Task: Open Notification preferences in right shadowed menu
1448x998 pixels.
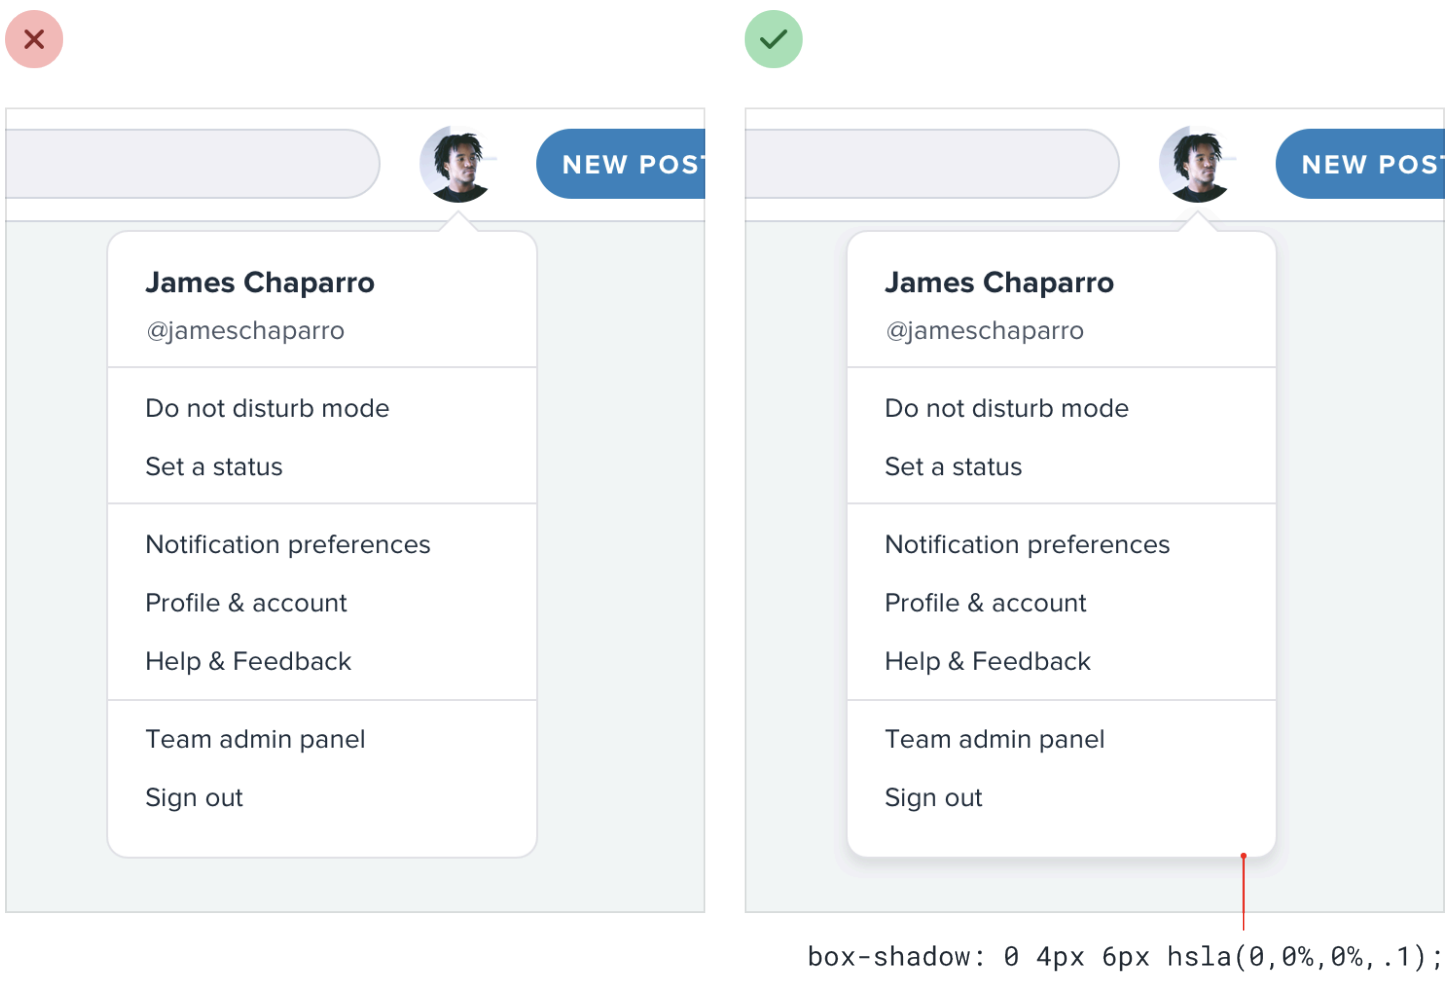Action: 1027,545
